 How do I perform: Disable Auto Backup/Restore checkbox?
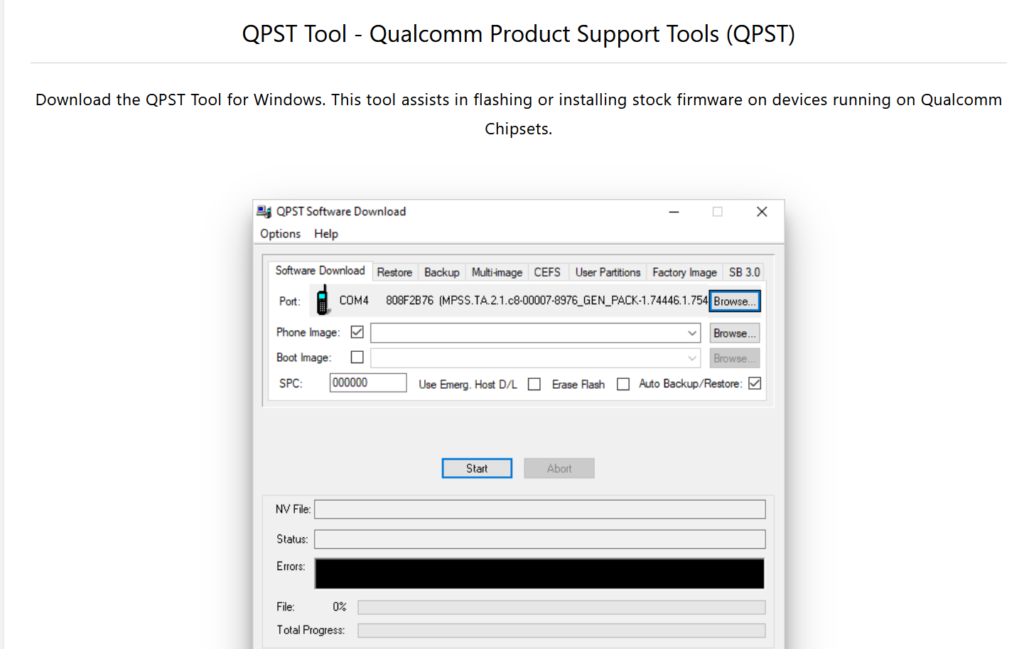pos(755,383)
